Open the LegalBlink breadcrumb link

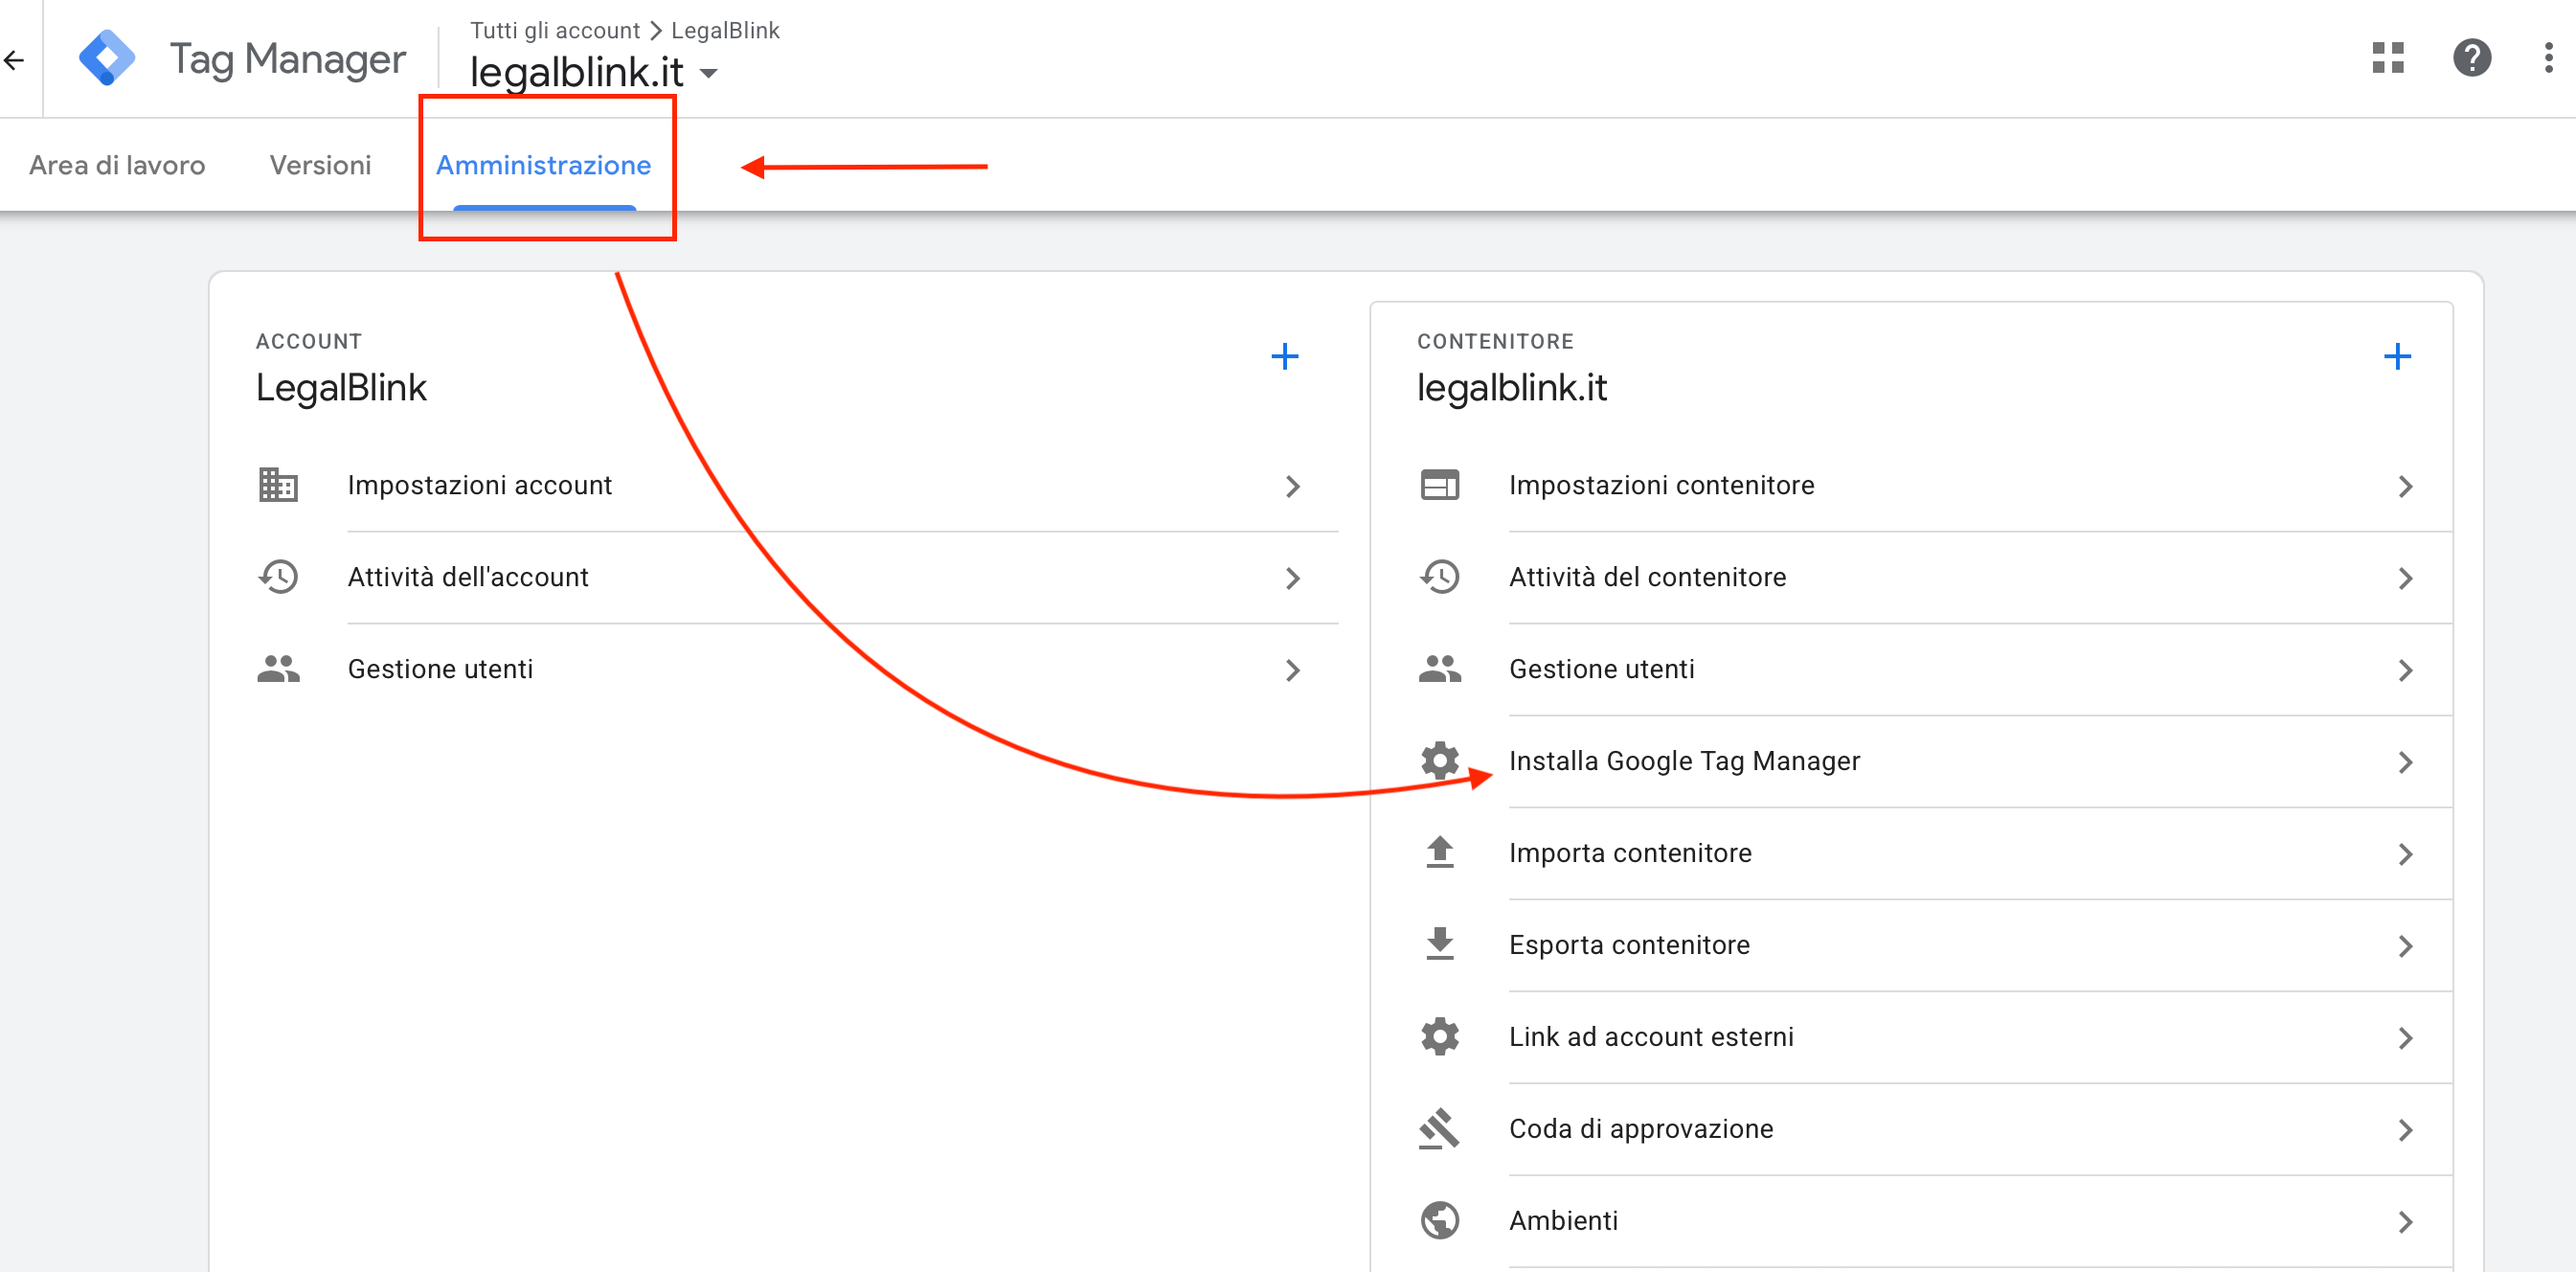[x=725, y=30]
